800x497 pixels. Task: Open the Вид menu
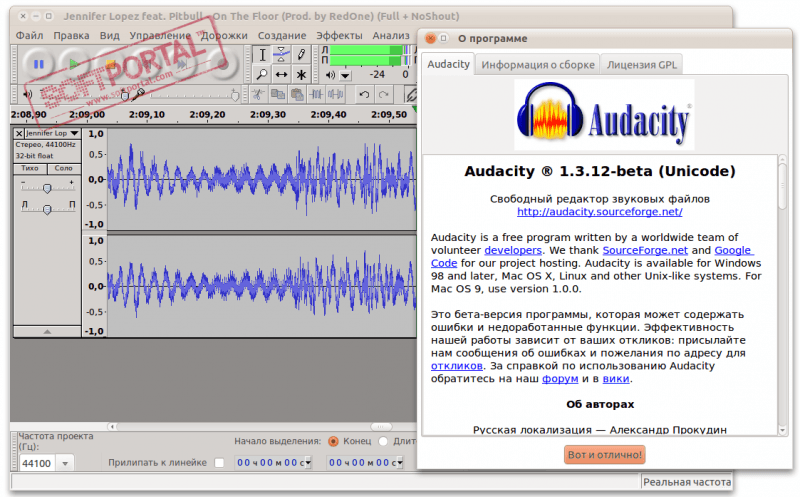[x=109, y=35]
